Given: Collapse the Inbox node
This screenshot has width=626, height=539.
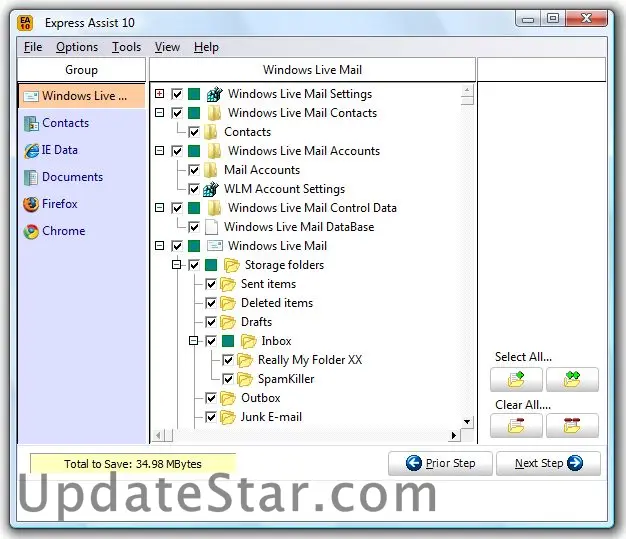Looking at the screenshot, I should pyautogui.click(x=194, y=341).
